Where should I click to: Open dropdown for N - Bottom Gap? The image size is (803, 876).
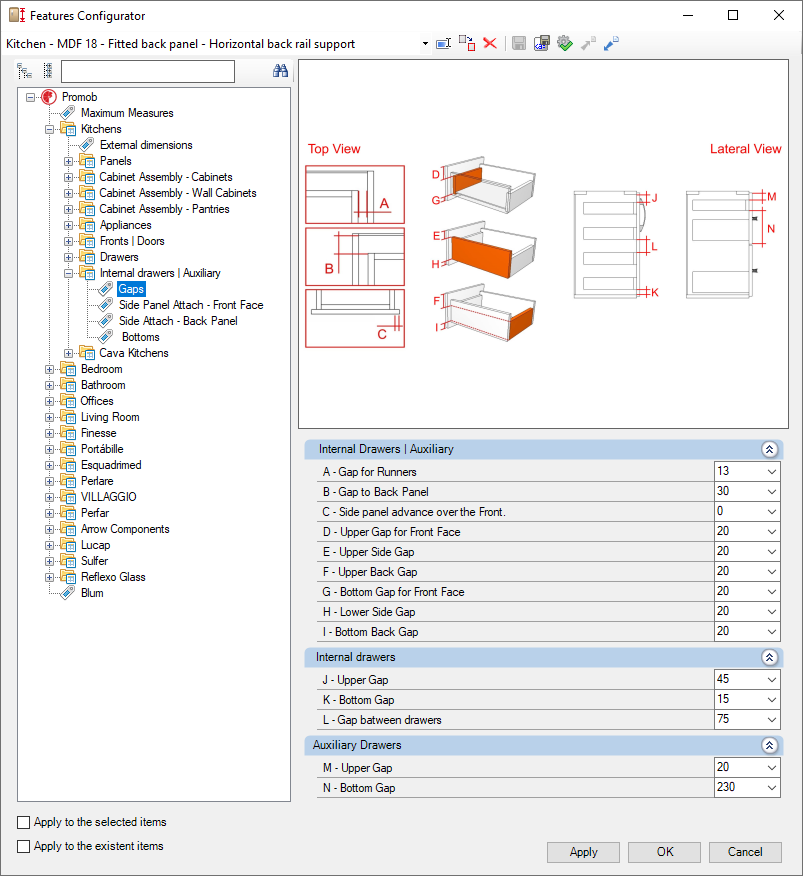[x=772, y=788]
